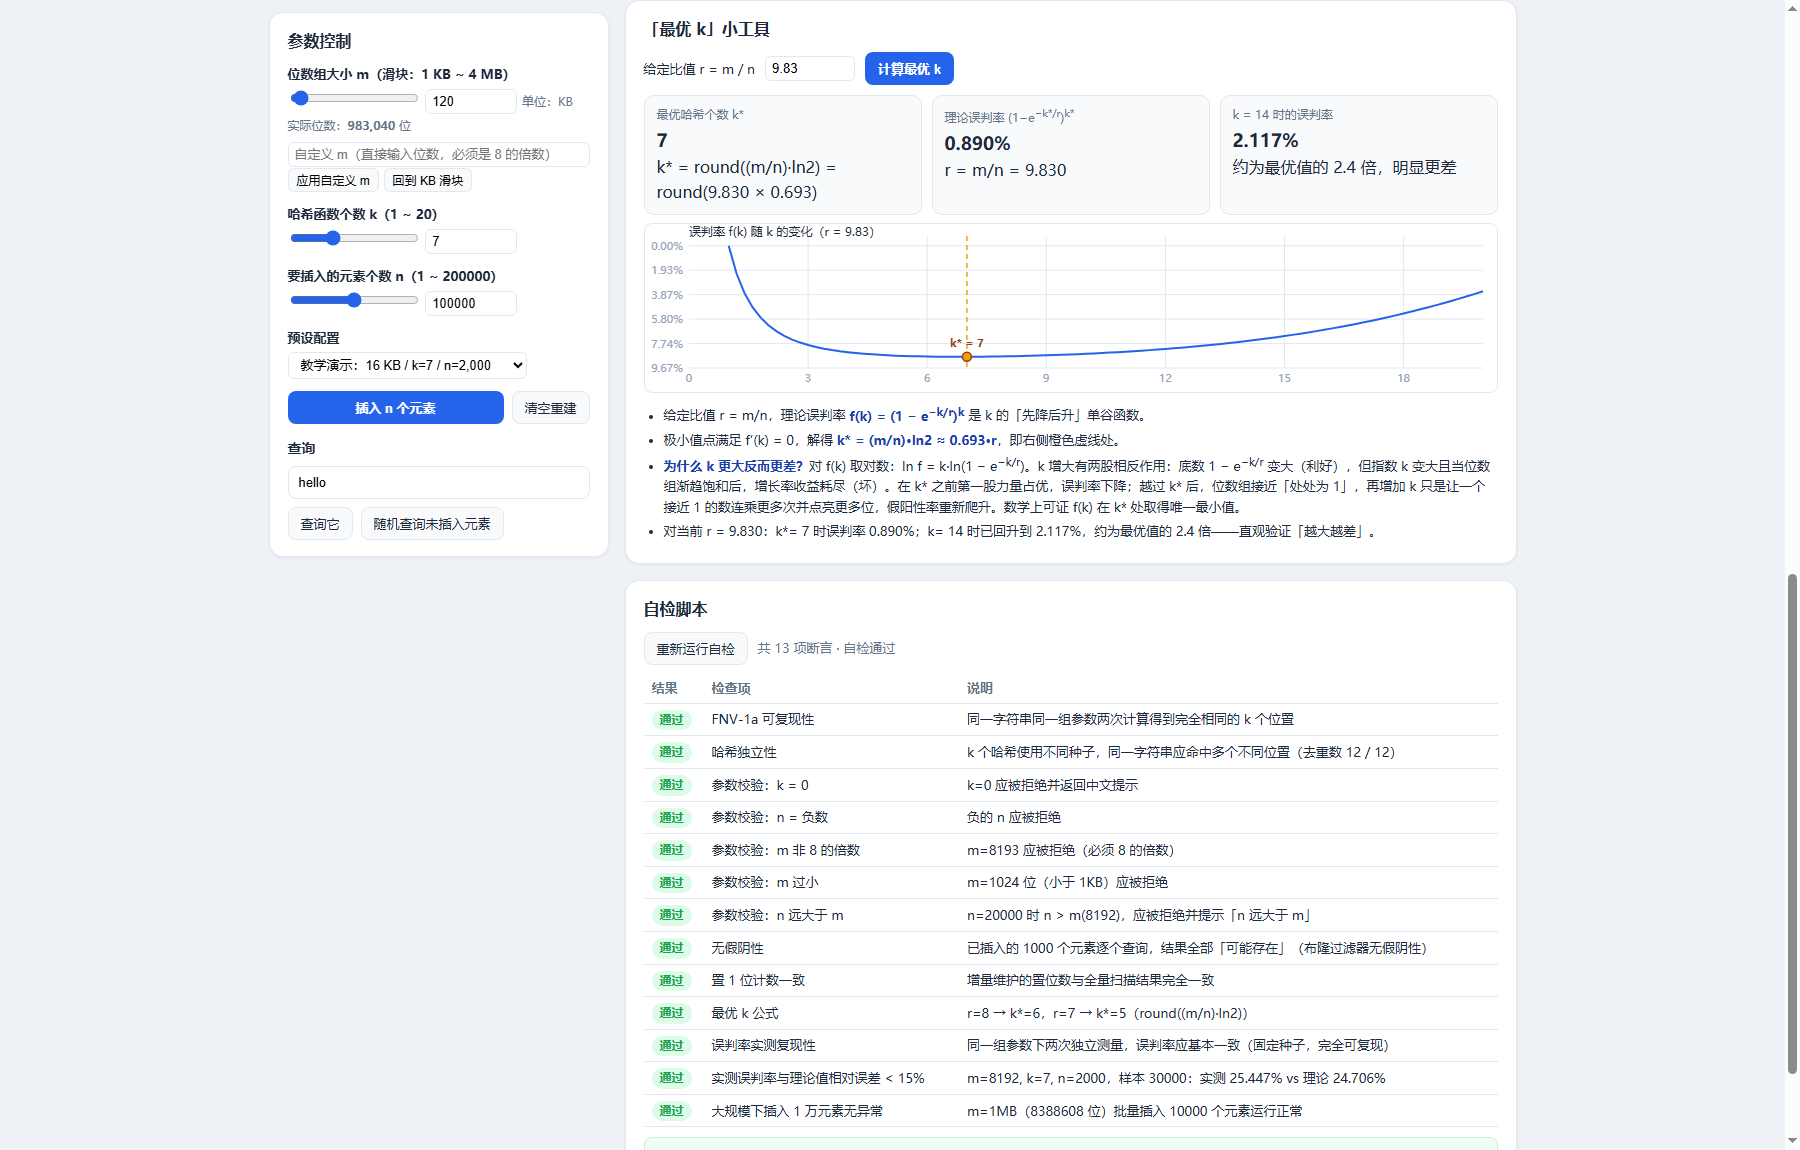The height and width of the screenshot is (1150, 1800).
Task: Click the 检查项 column header
Action: tap(731, 688)
